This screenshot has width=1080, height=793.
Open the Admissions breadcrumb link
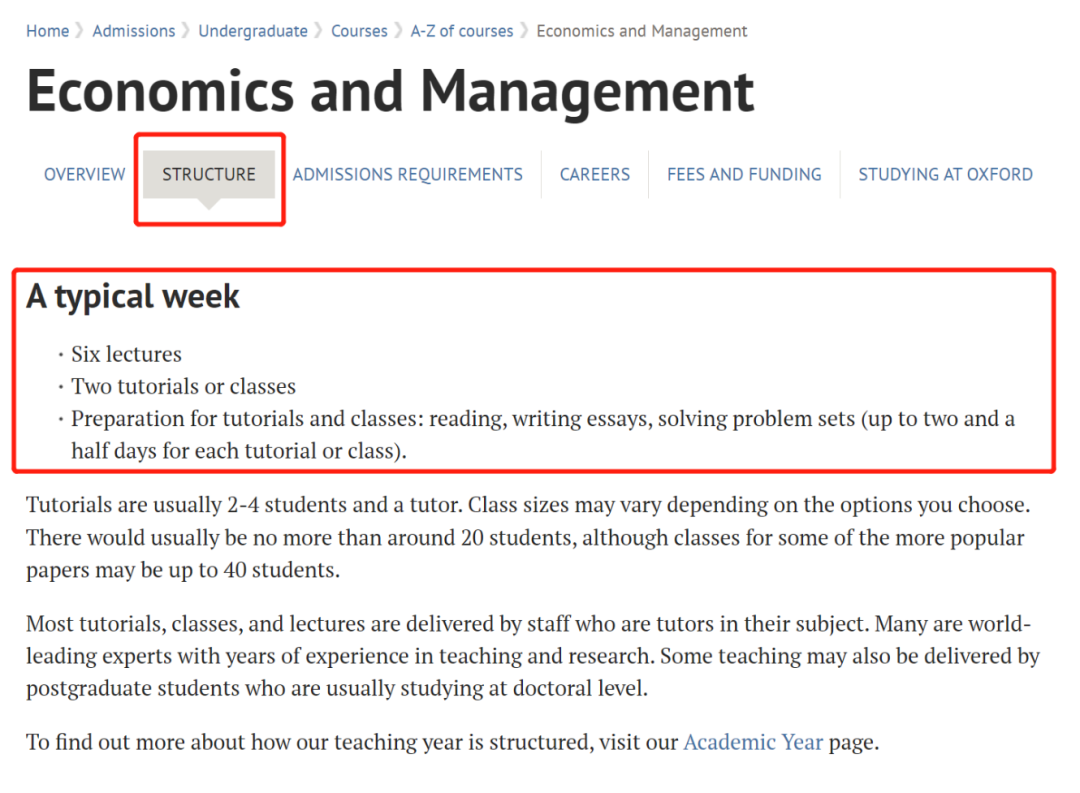click(133, 31)
